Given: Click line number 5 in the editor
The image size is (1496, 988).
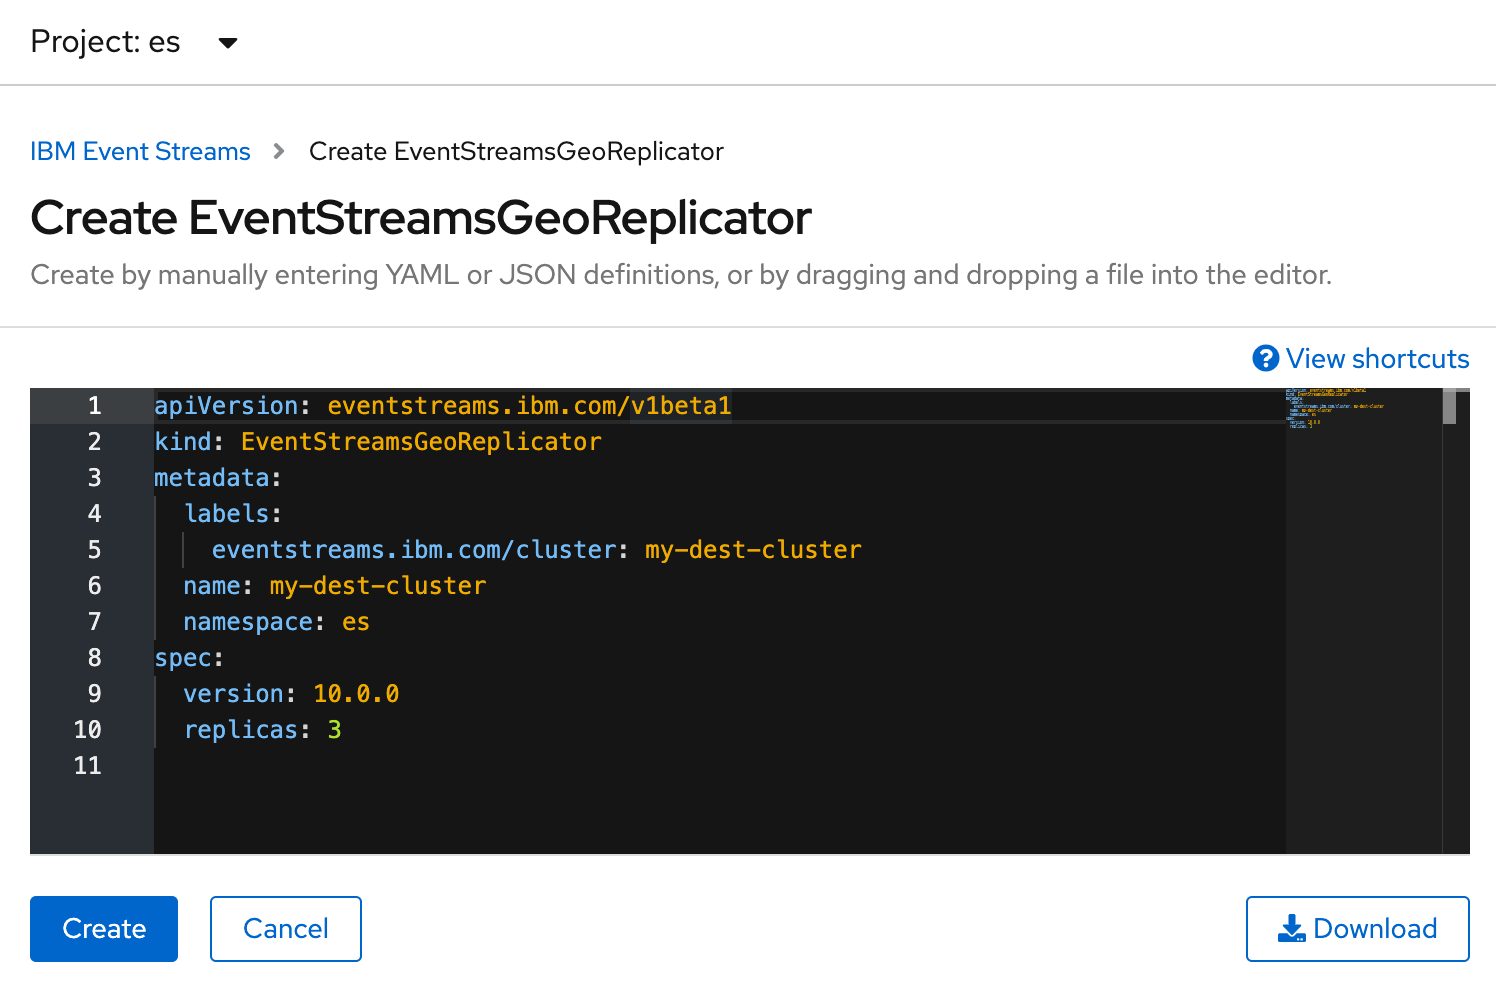Looking at the screenshot, I should [x=93, y=549].
